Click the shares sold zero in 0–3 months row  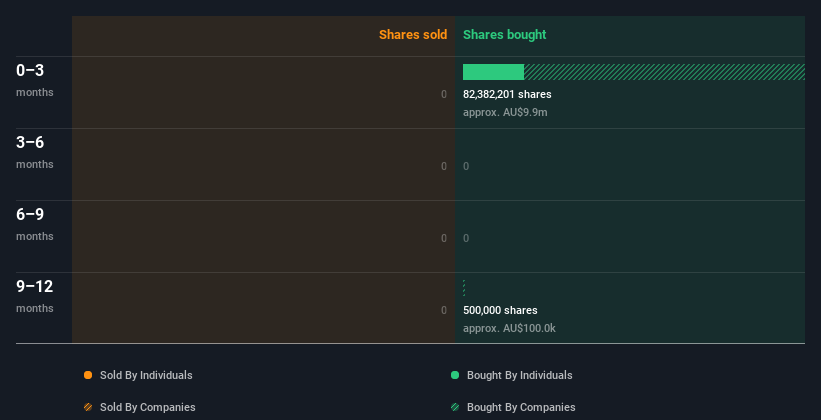(444, 94)
